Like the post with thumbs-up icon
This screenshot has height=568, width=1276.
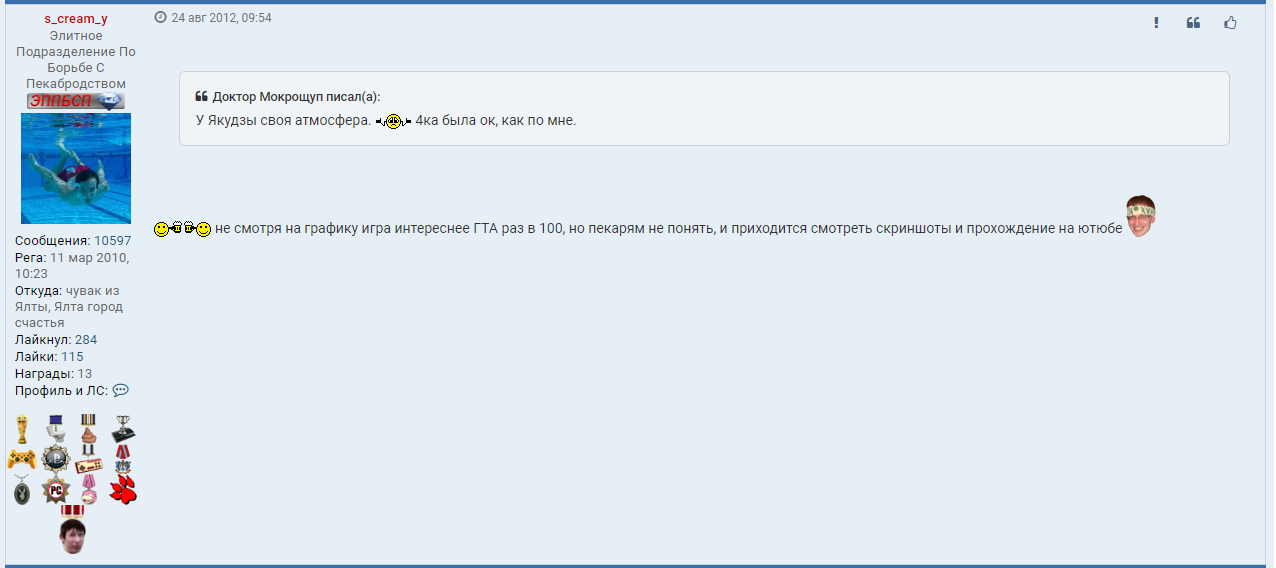(1230, 23)
